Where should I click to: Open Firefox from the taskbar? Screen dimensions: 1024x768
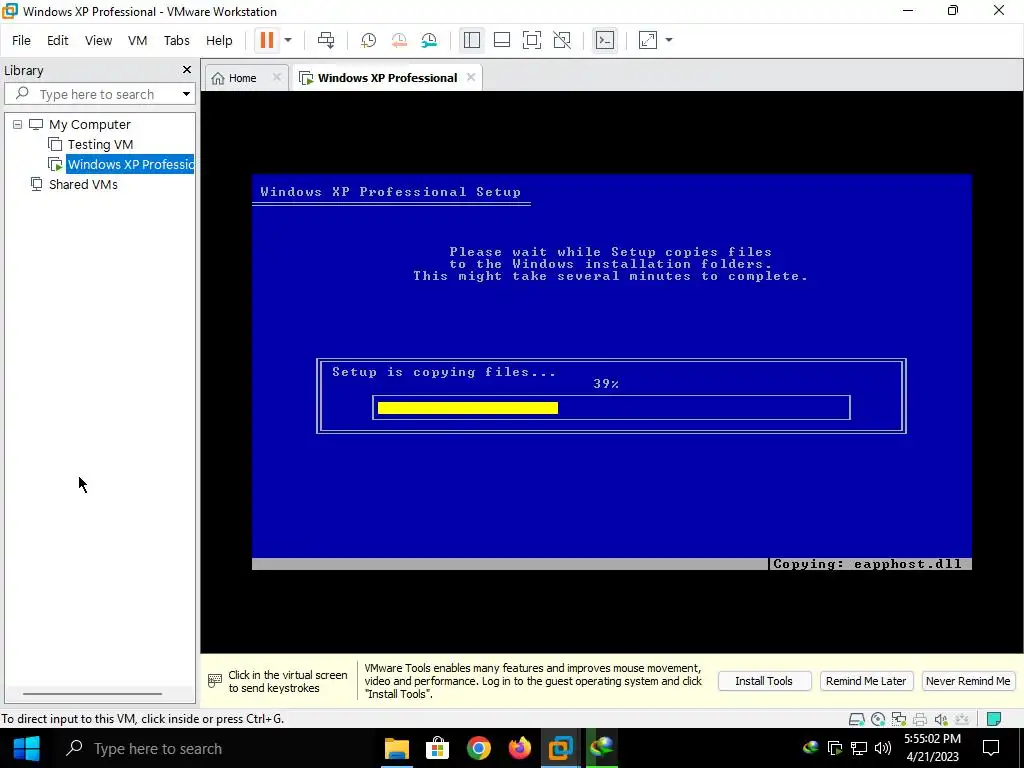click(x=520, y=748)
